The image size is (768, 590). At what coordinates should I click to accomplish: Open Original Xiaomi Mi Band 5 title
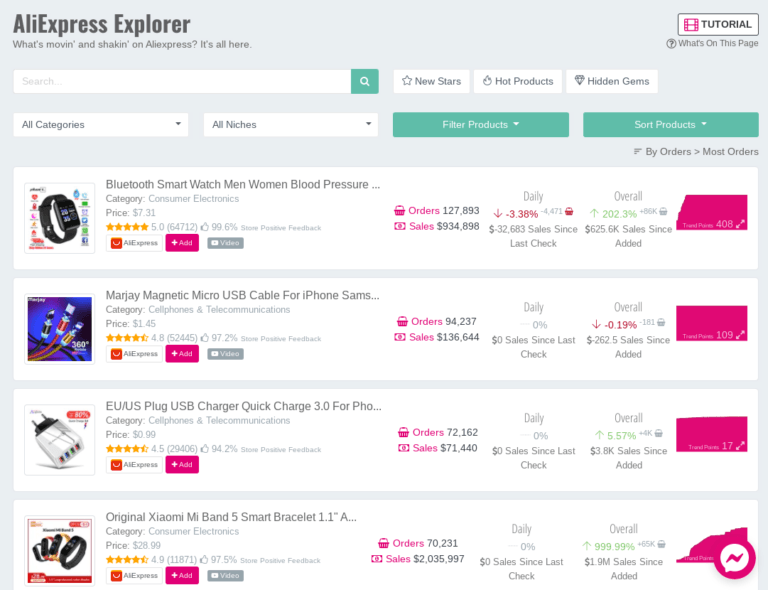(x=231, y=517)
